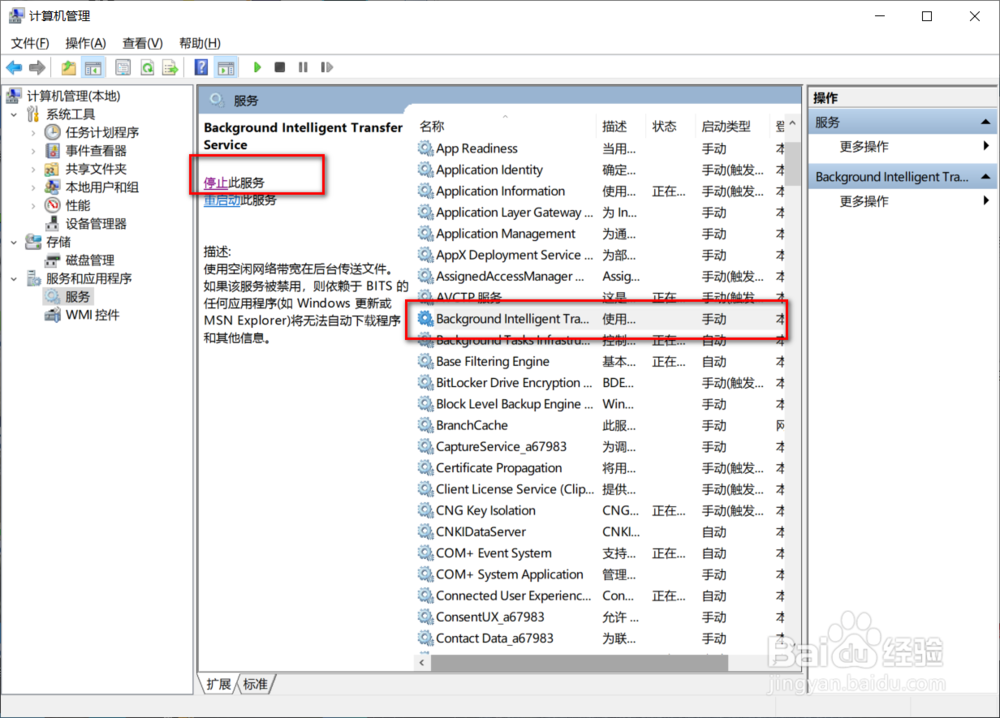Image resolution: width=1000 pixels, height=718 pixels.
Task: Click the Up one level folder icon
Action: point(68,67)
